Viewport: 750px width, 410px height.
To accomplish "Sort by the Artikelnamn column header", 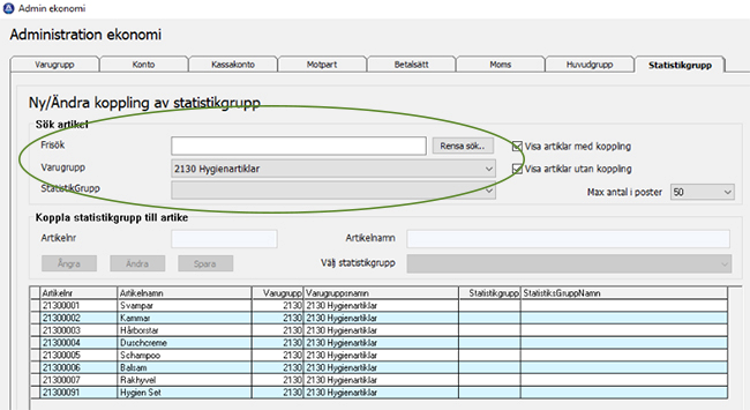I will pos(185,293).
